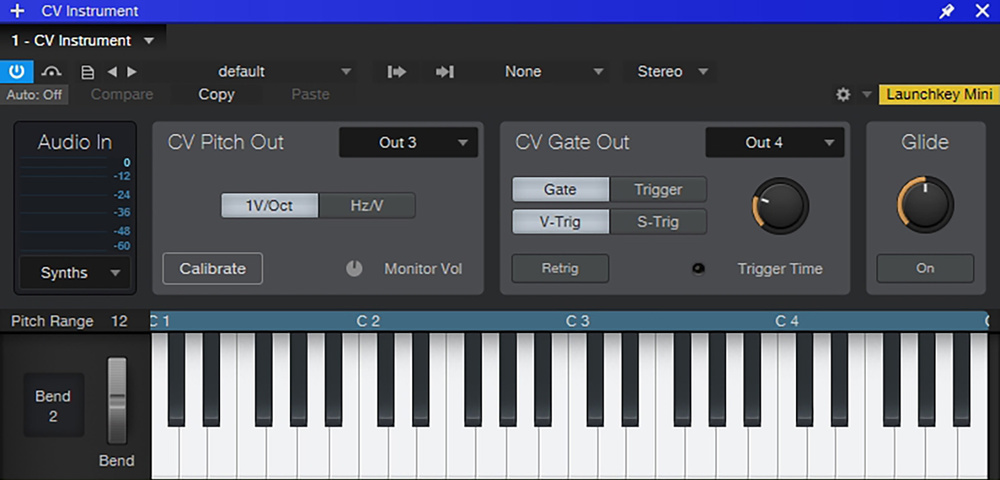
Task: Enable Trigger mode for gate output
Action: tap(658, 189)
